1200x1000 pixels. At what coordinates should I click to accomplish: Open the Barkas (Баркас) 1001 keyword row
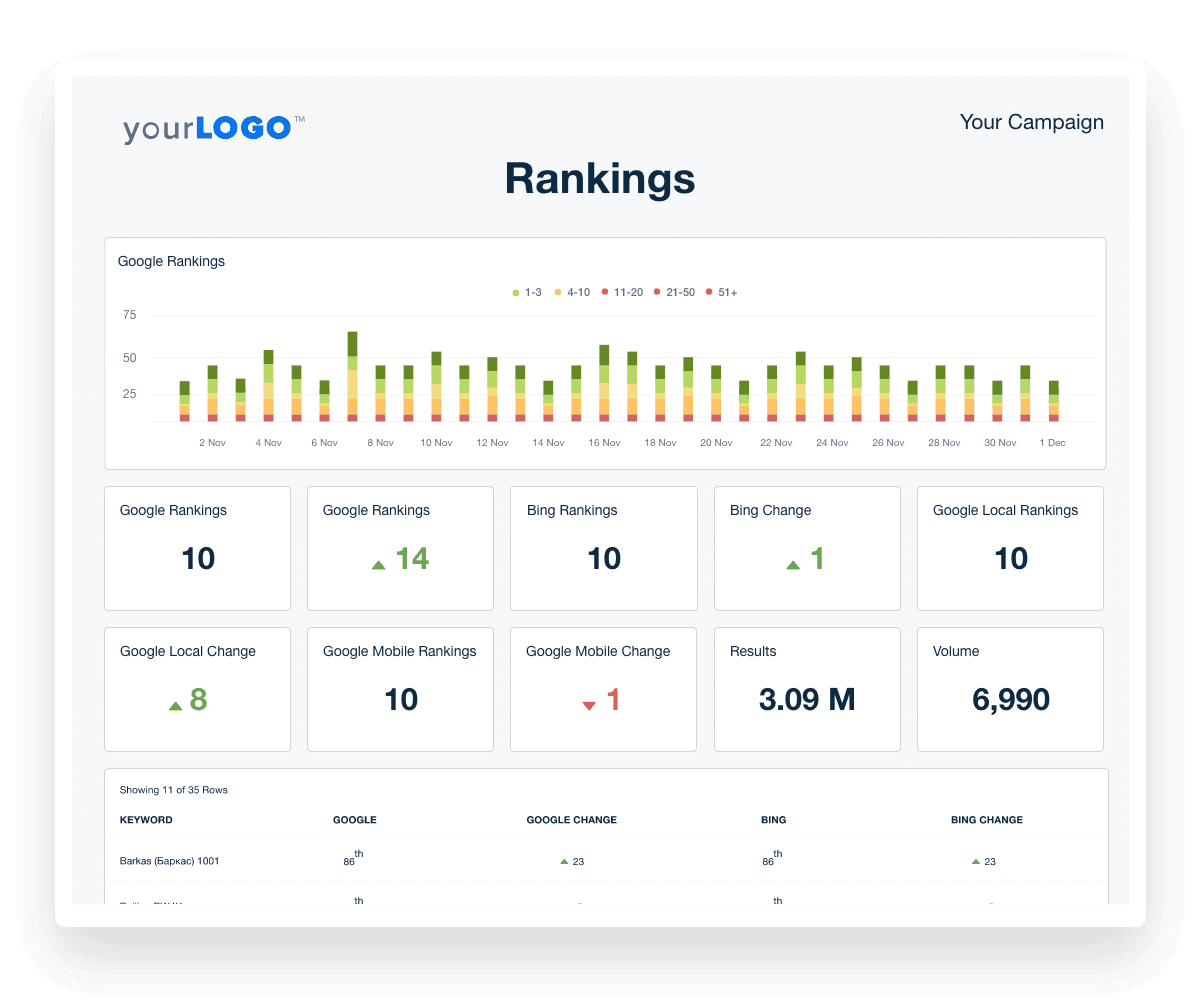tap(169, 861)
